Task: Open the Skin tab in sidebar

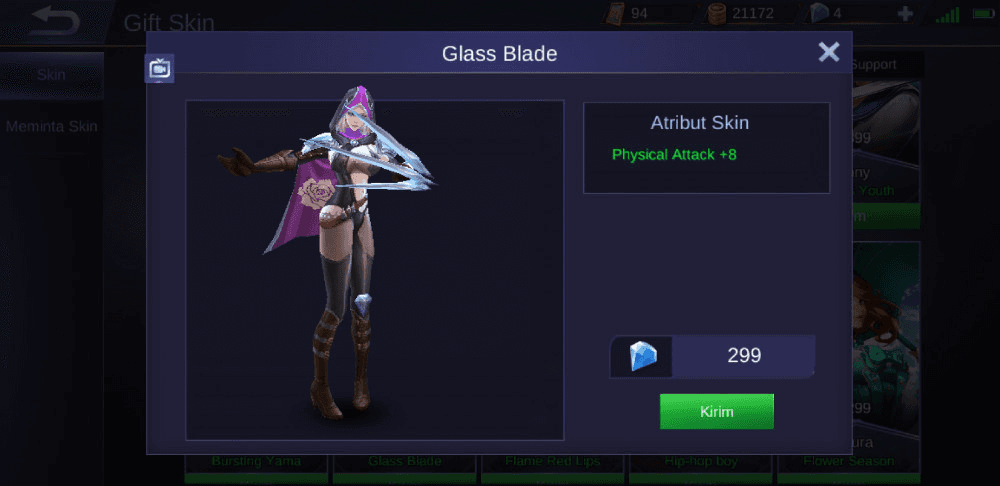Action: tap(51, 75)
